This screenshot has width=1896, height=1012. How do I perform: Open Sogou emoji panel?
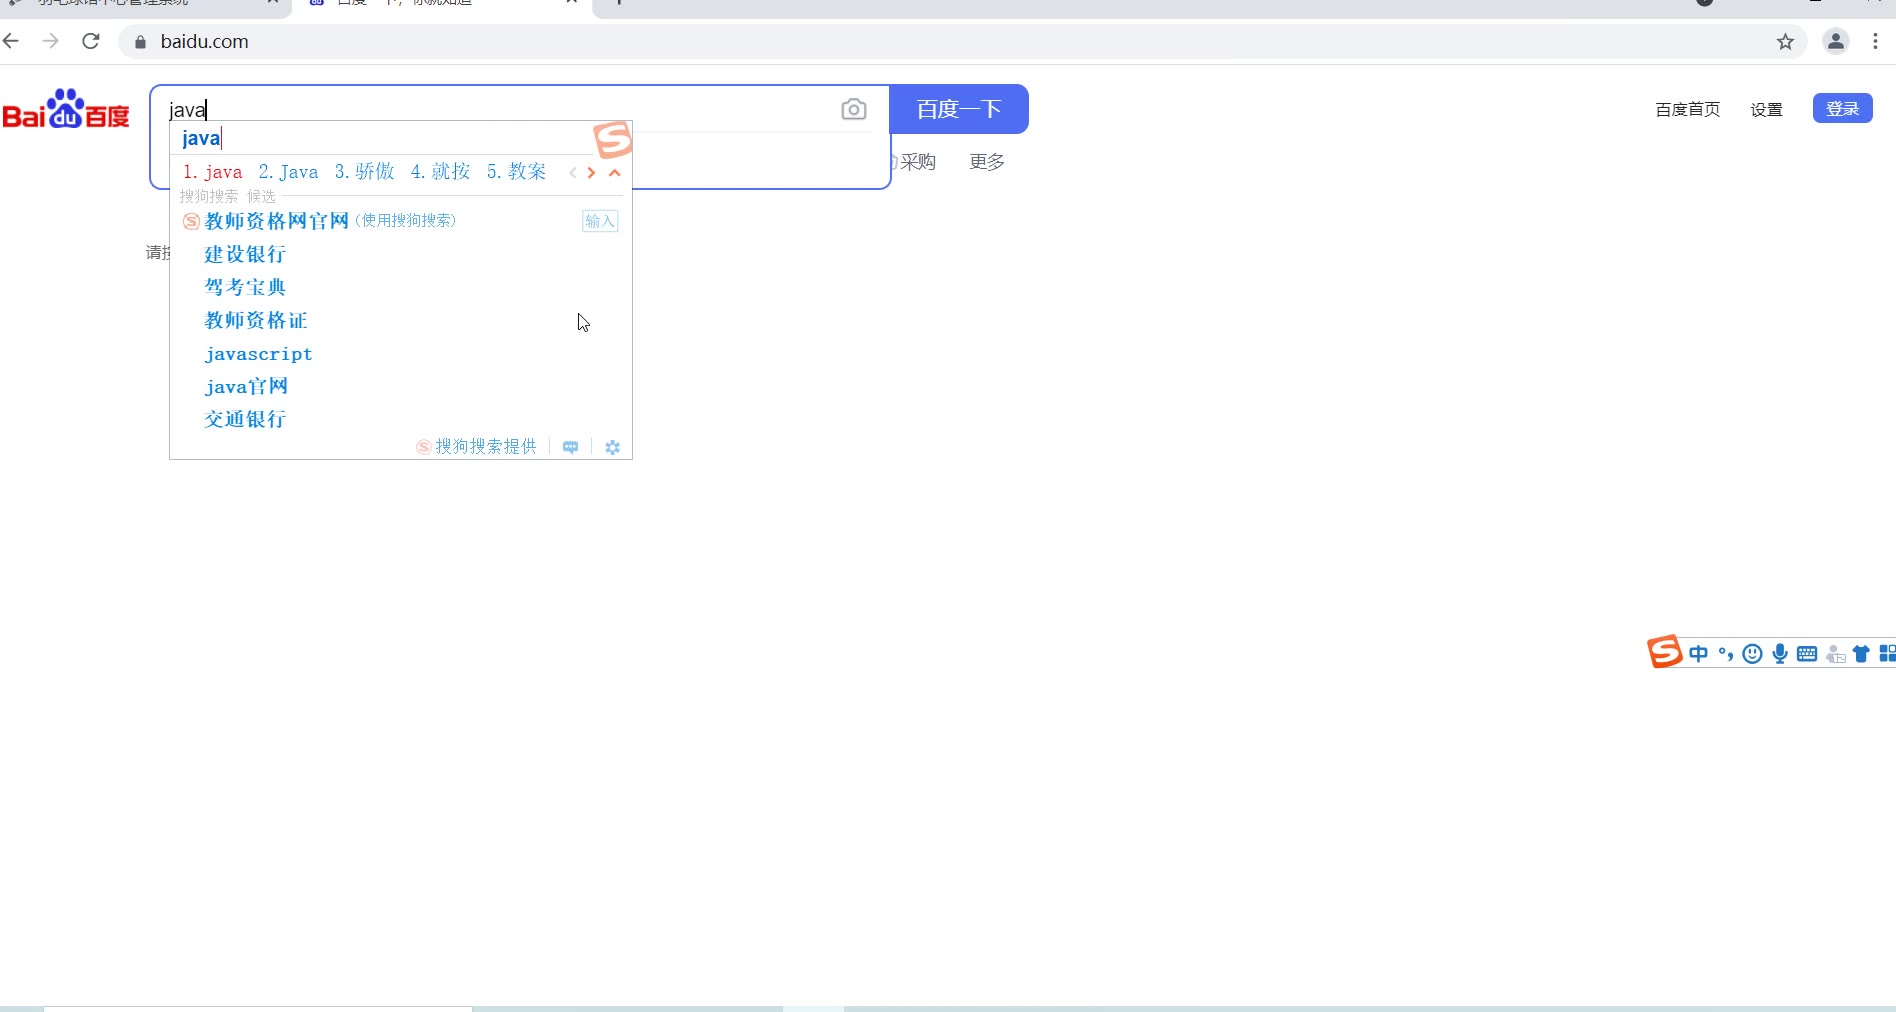point(1752,654)
